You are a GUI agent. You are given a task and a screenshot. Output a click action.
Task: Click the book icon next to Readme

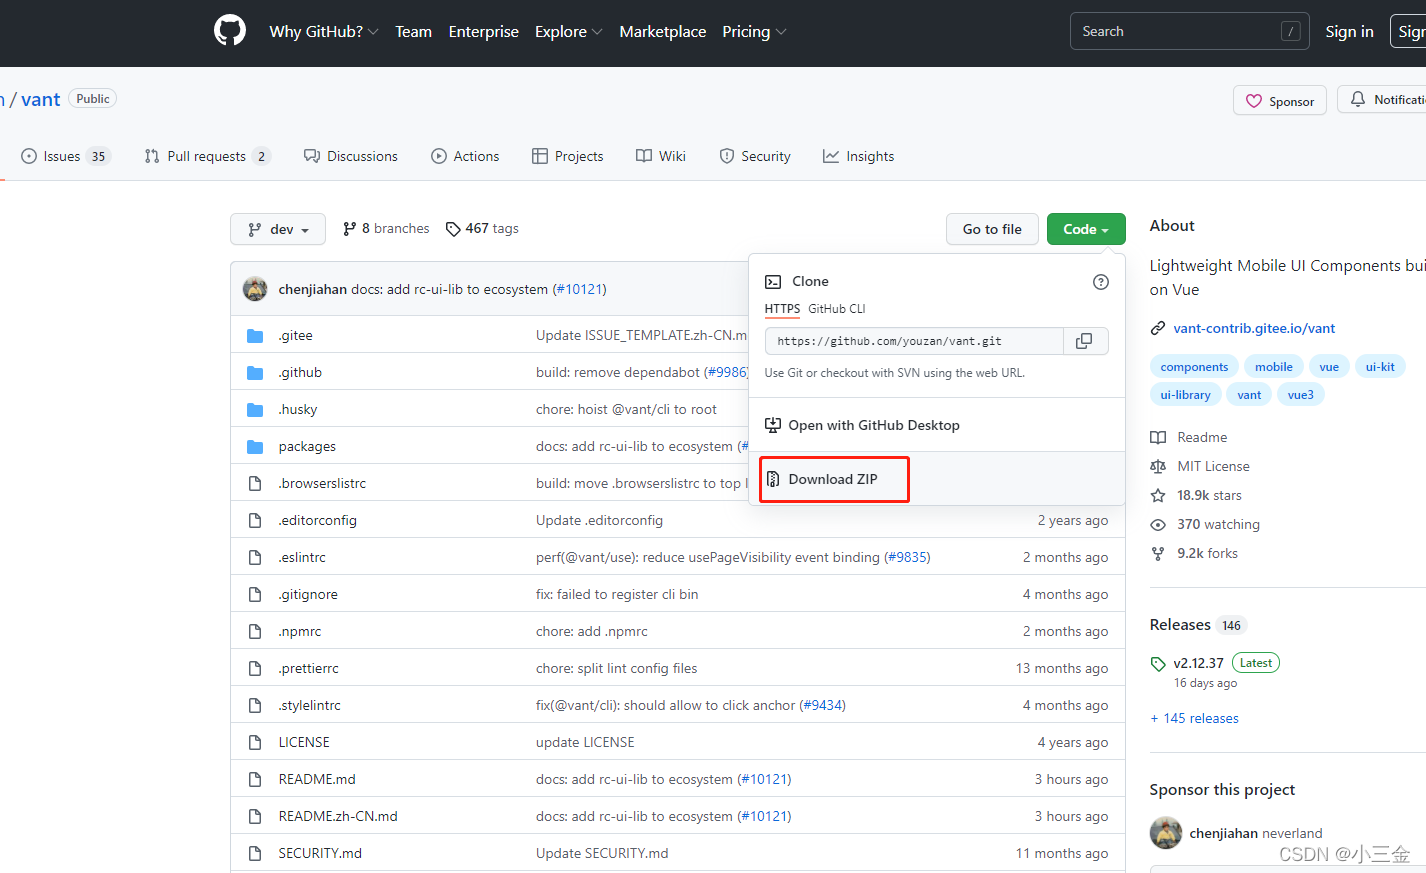pos(1158,438)
